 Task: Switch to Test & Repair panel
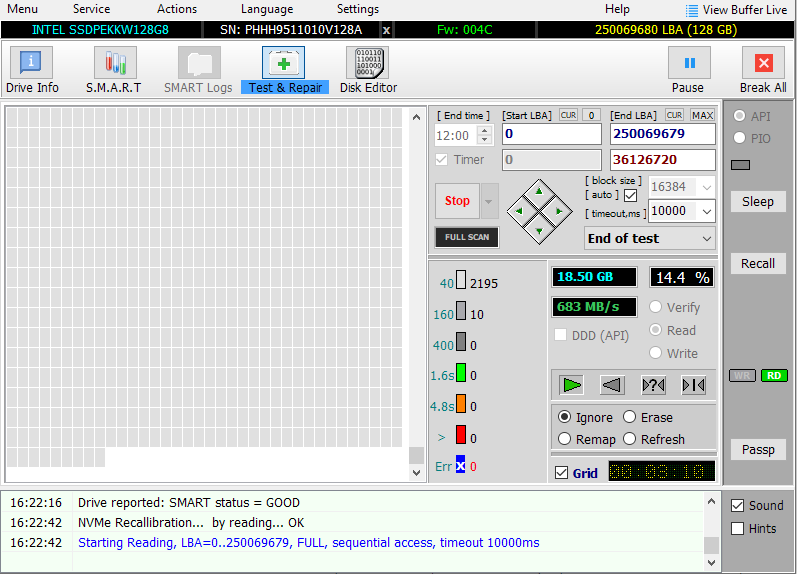click(285, 70)
